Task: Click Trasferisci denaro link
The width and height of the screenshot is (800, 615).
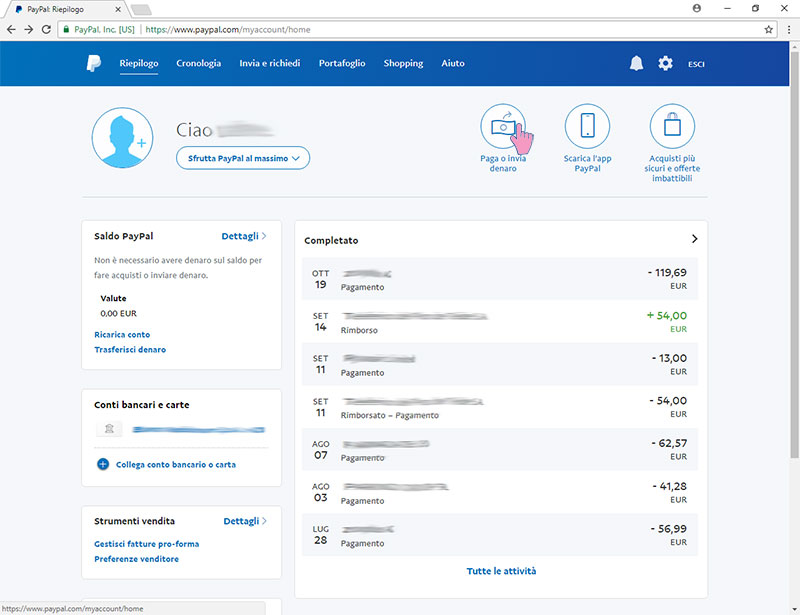Action: point(130,350)
